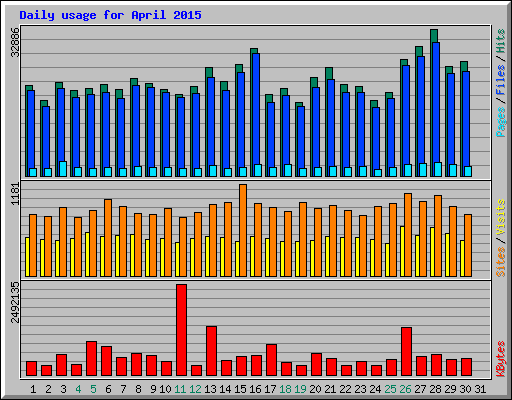Click the 'Daily usage for April 2015' title
This screenshot has height=400, width=512.
[x=110, y=15]
